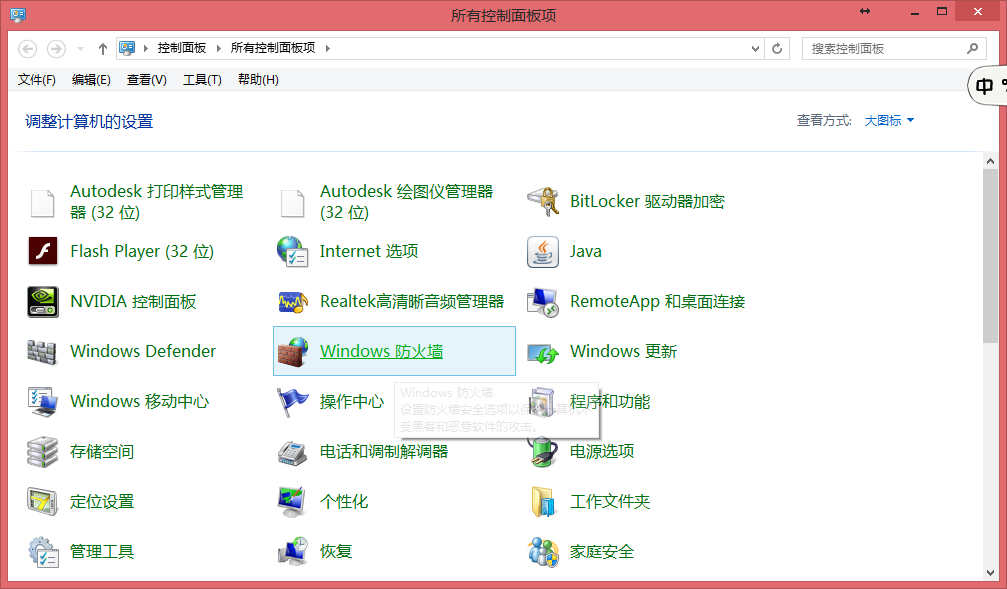Open the Power Options battery icon

click(x=543, y=451)
